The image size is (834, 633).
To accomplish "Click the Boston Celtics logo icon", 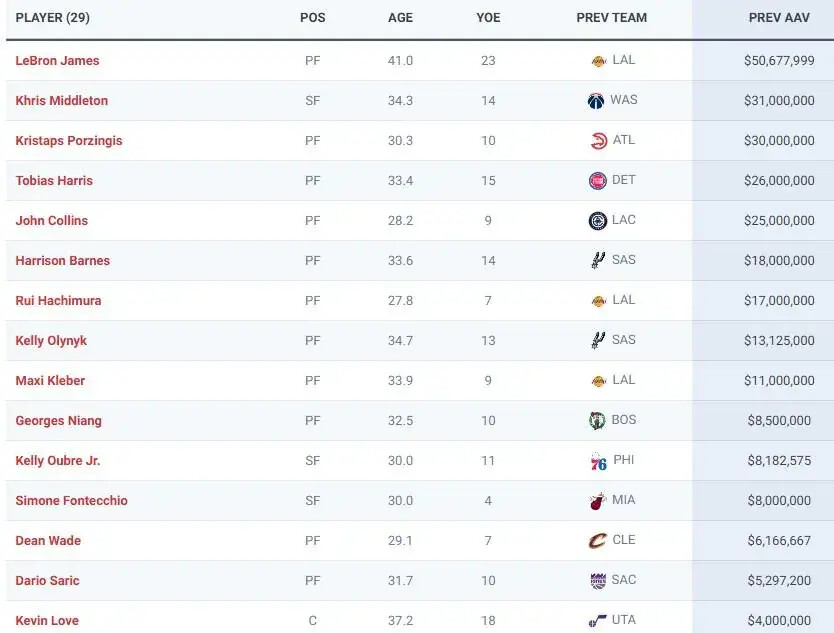I will pos(598,421).
